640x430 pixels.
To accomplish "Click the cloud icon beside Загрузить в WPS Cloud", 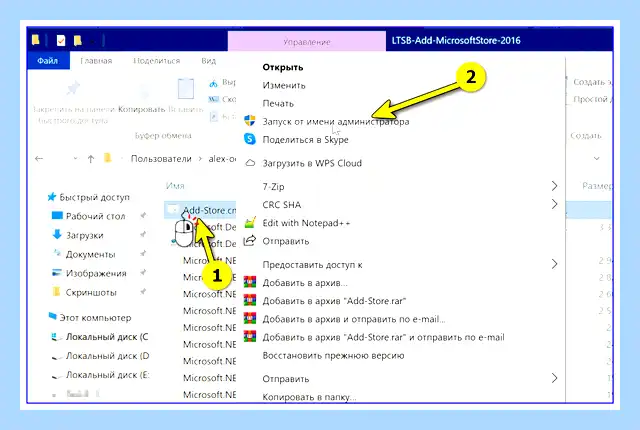I will point(250,163).
